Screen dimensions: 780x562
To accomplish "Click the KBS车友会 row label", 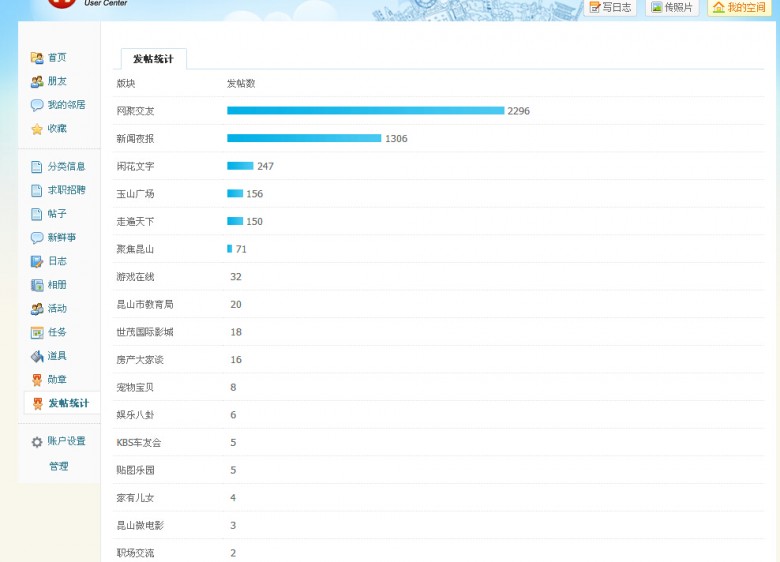I will click(x=139, y=443).
